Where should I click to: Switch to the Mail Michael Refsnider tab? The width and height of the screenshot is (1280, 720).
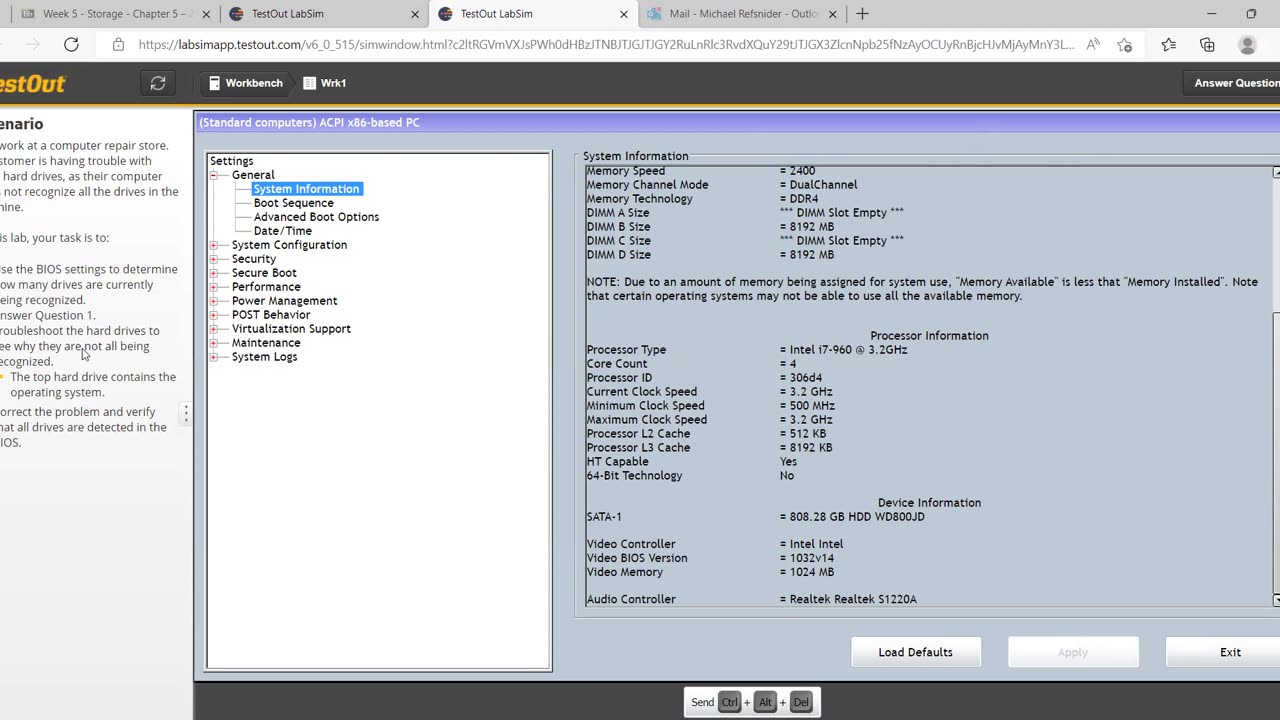click(744, 14)
